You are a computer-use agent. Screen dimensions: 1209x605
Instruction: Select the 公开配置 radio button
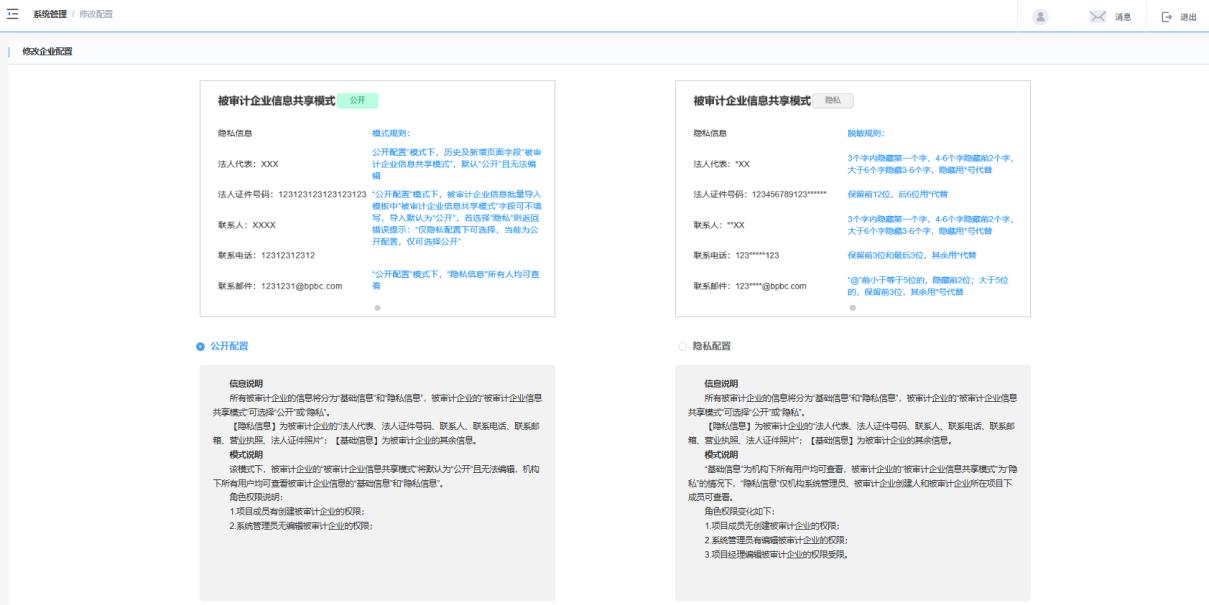pyautogui.click(x=201, y=346)
